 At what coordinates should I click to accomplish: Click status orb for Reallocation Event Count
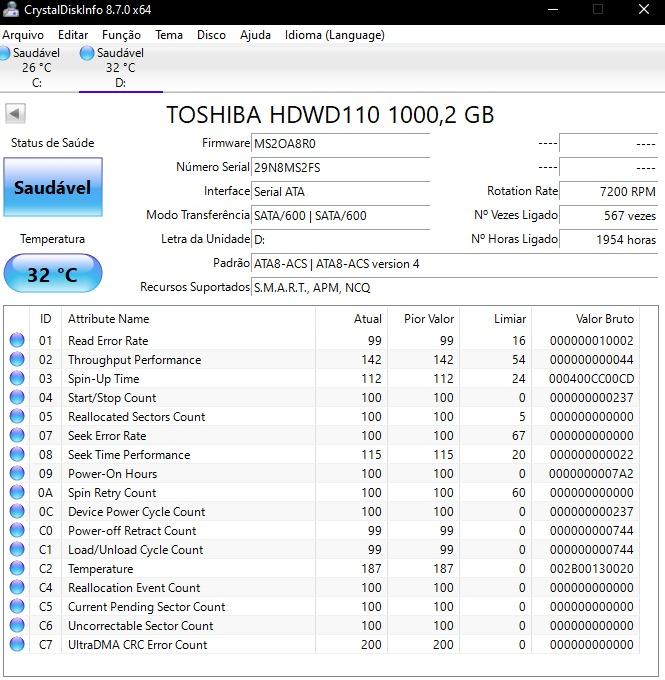17,587
